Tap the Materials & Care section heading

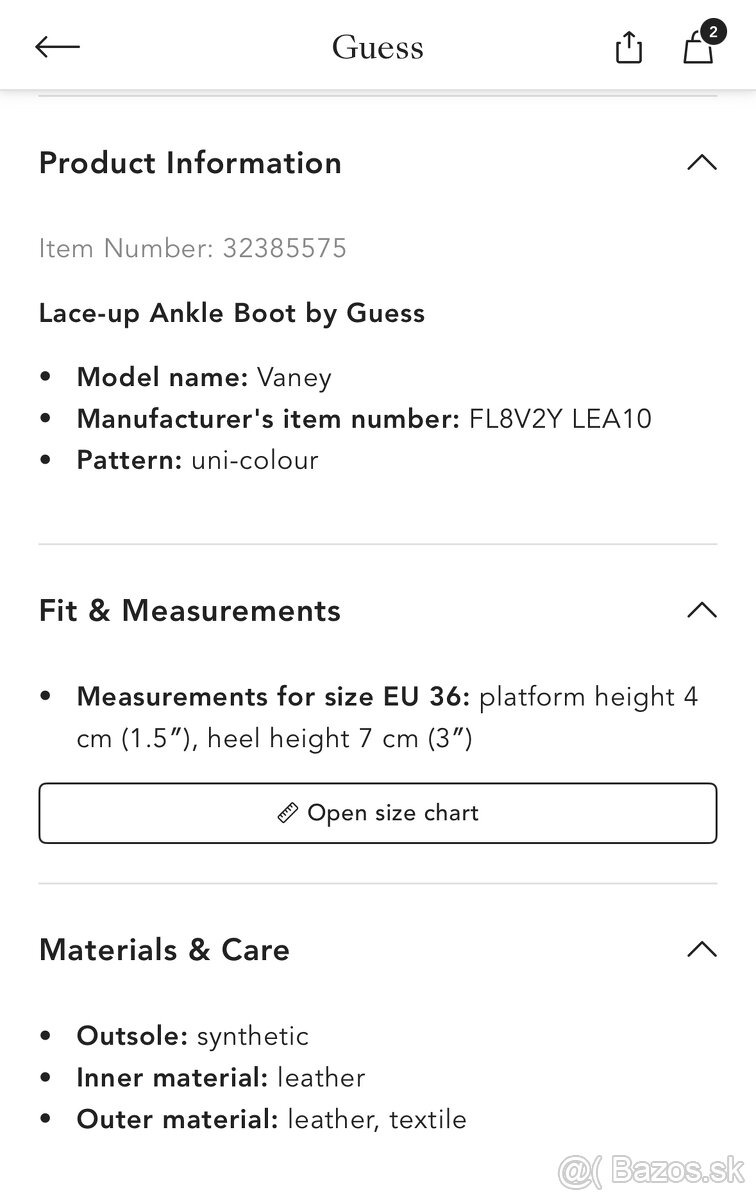click(x=164, y=949)
